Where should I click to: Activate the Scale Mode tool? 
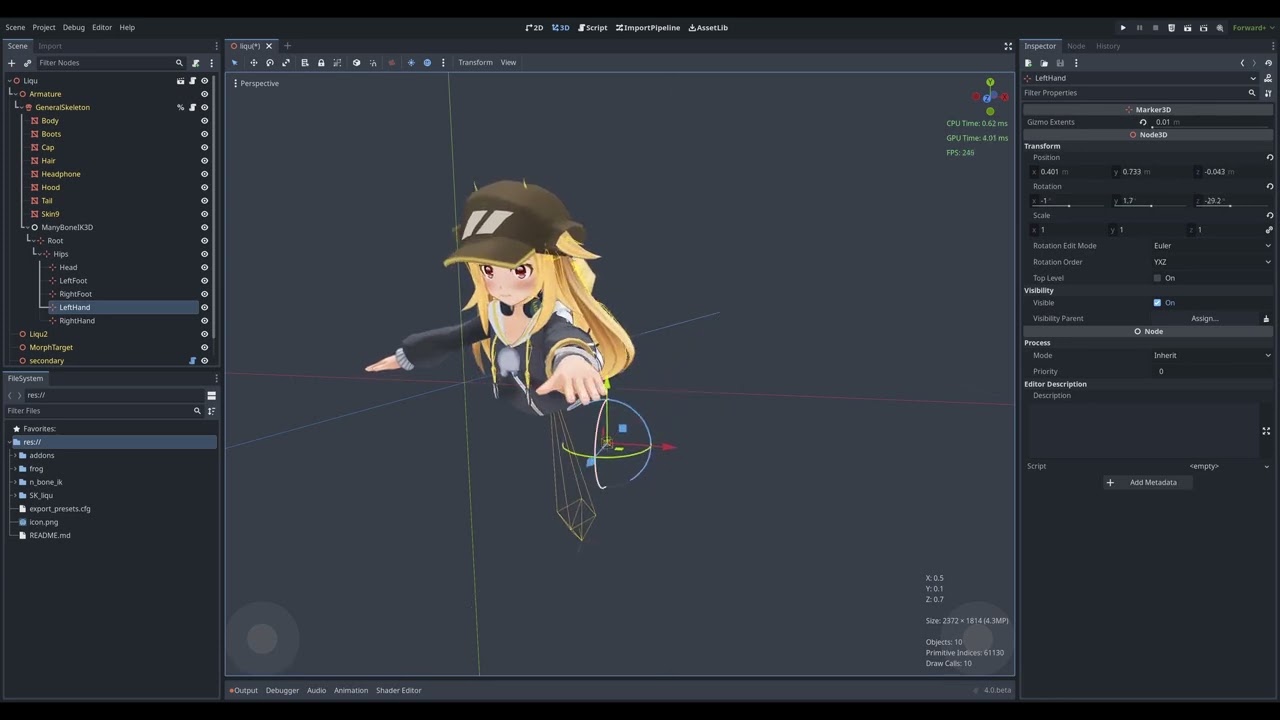[286, 63]
